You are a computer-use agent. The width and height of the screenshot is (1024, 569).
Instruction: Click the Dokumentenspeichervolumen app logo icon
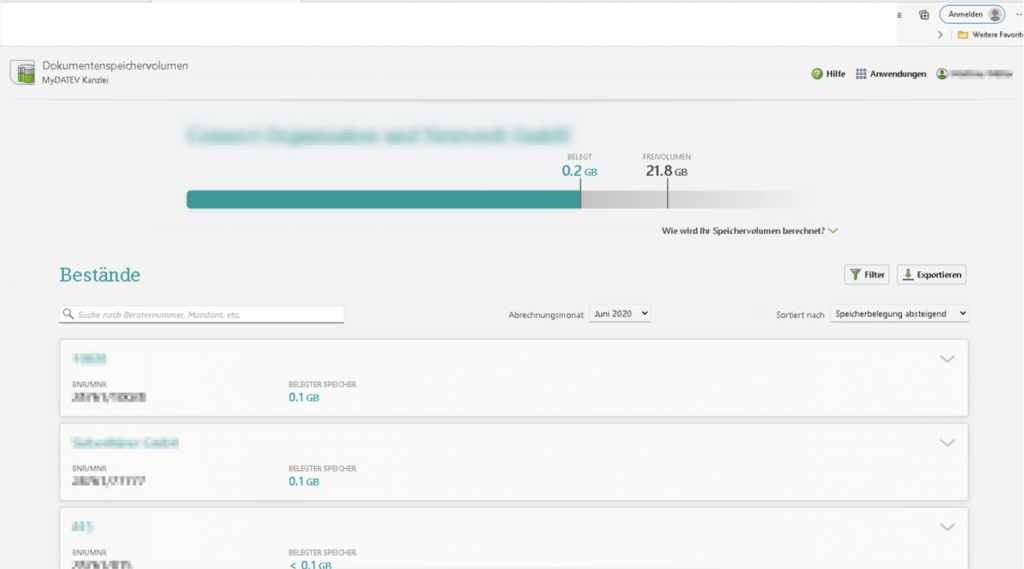point(22,72)
